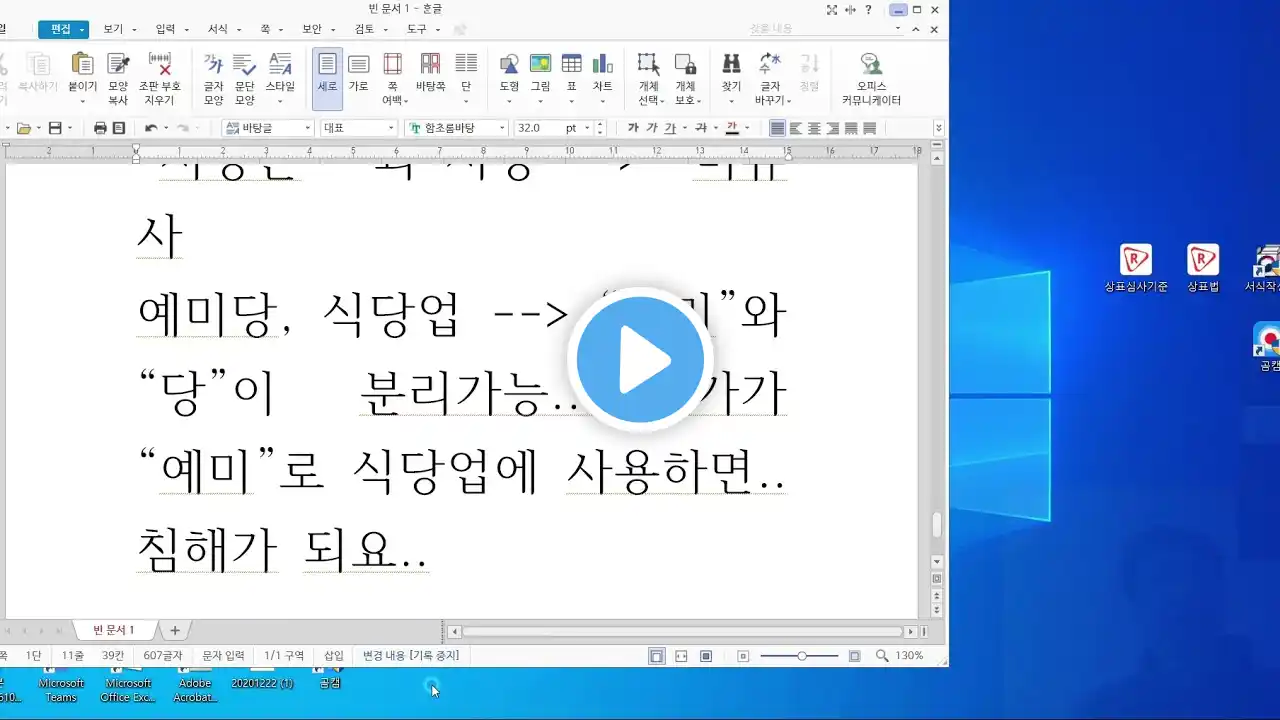Open the 편집 ribbon tab
This screenshot has width=1280, height=720.
(63, 30)
